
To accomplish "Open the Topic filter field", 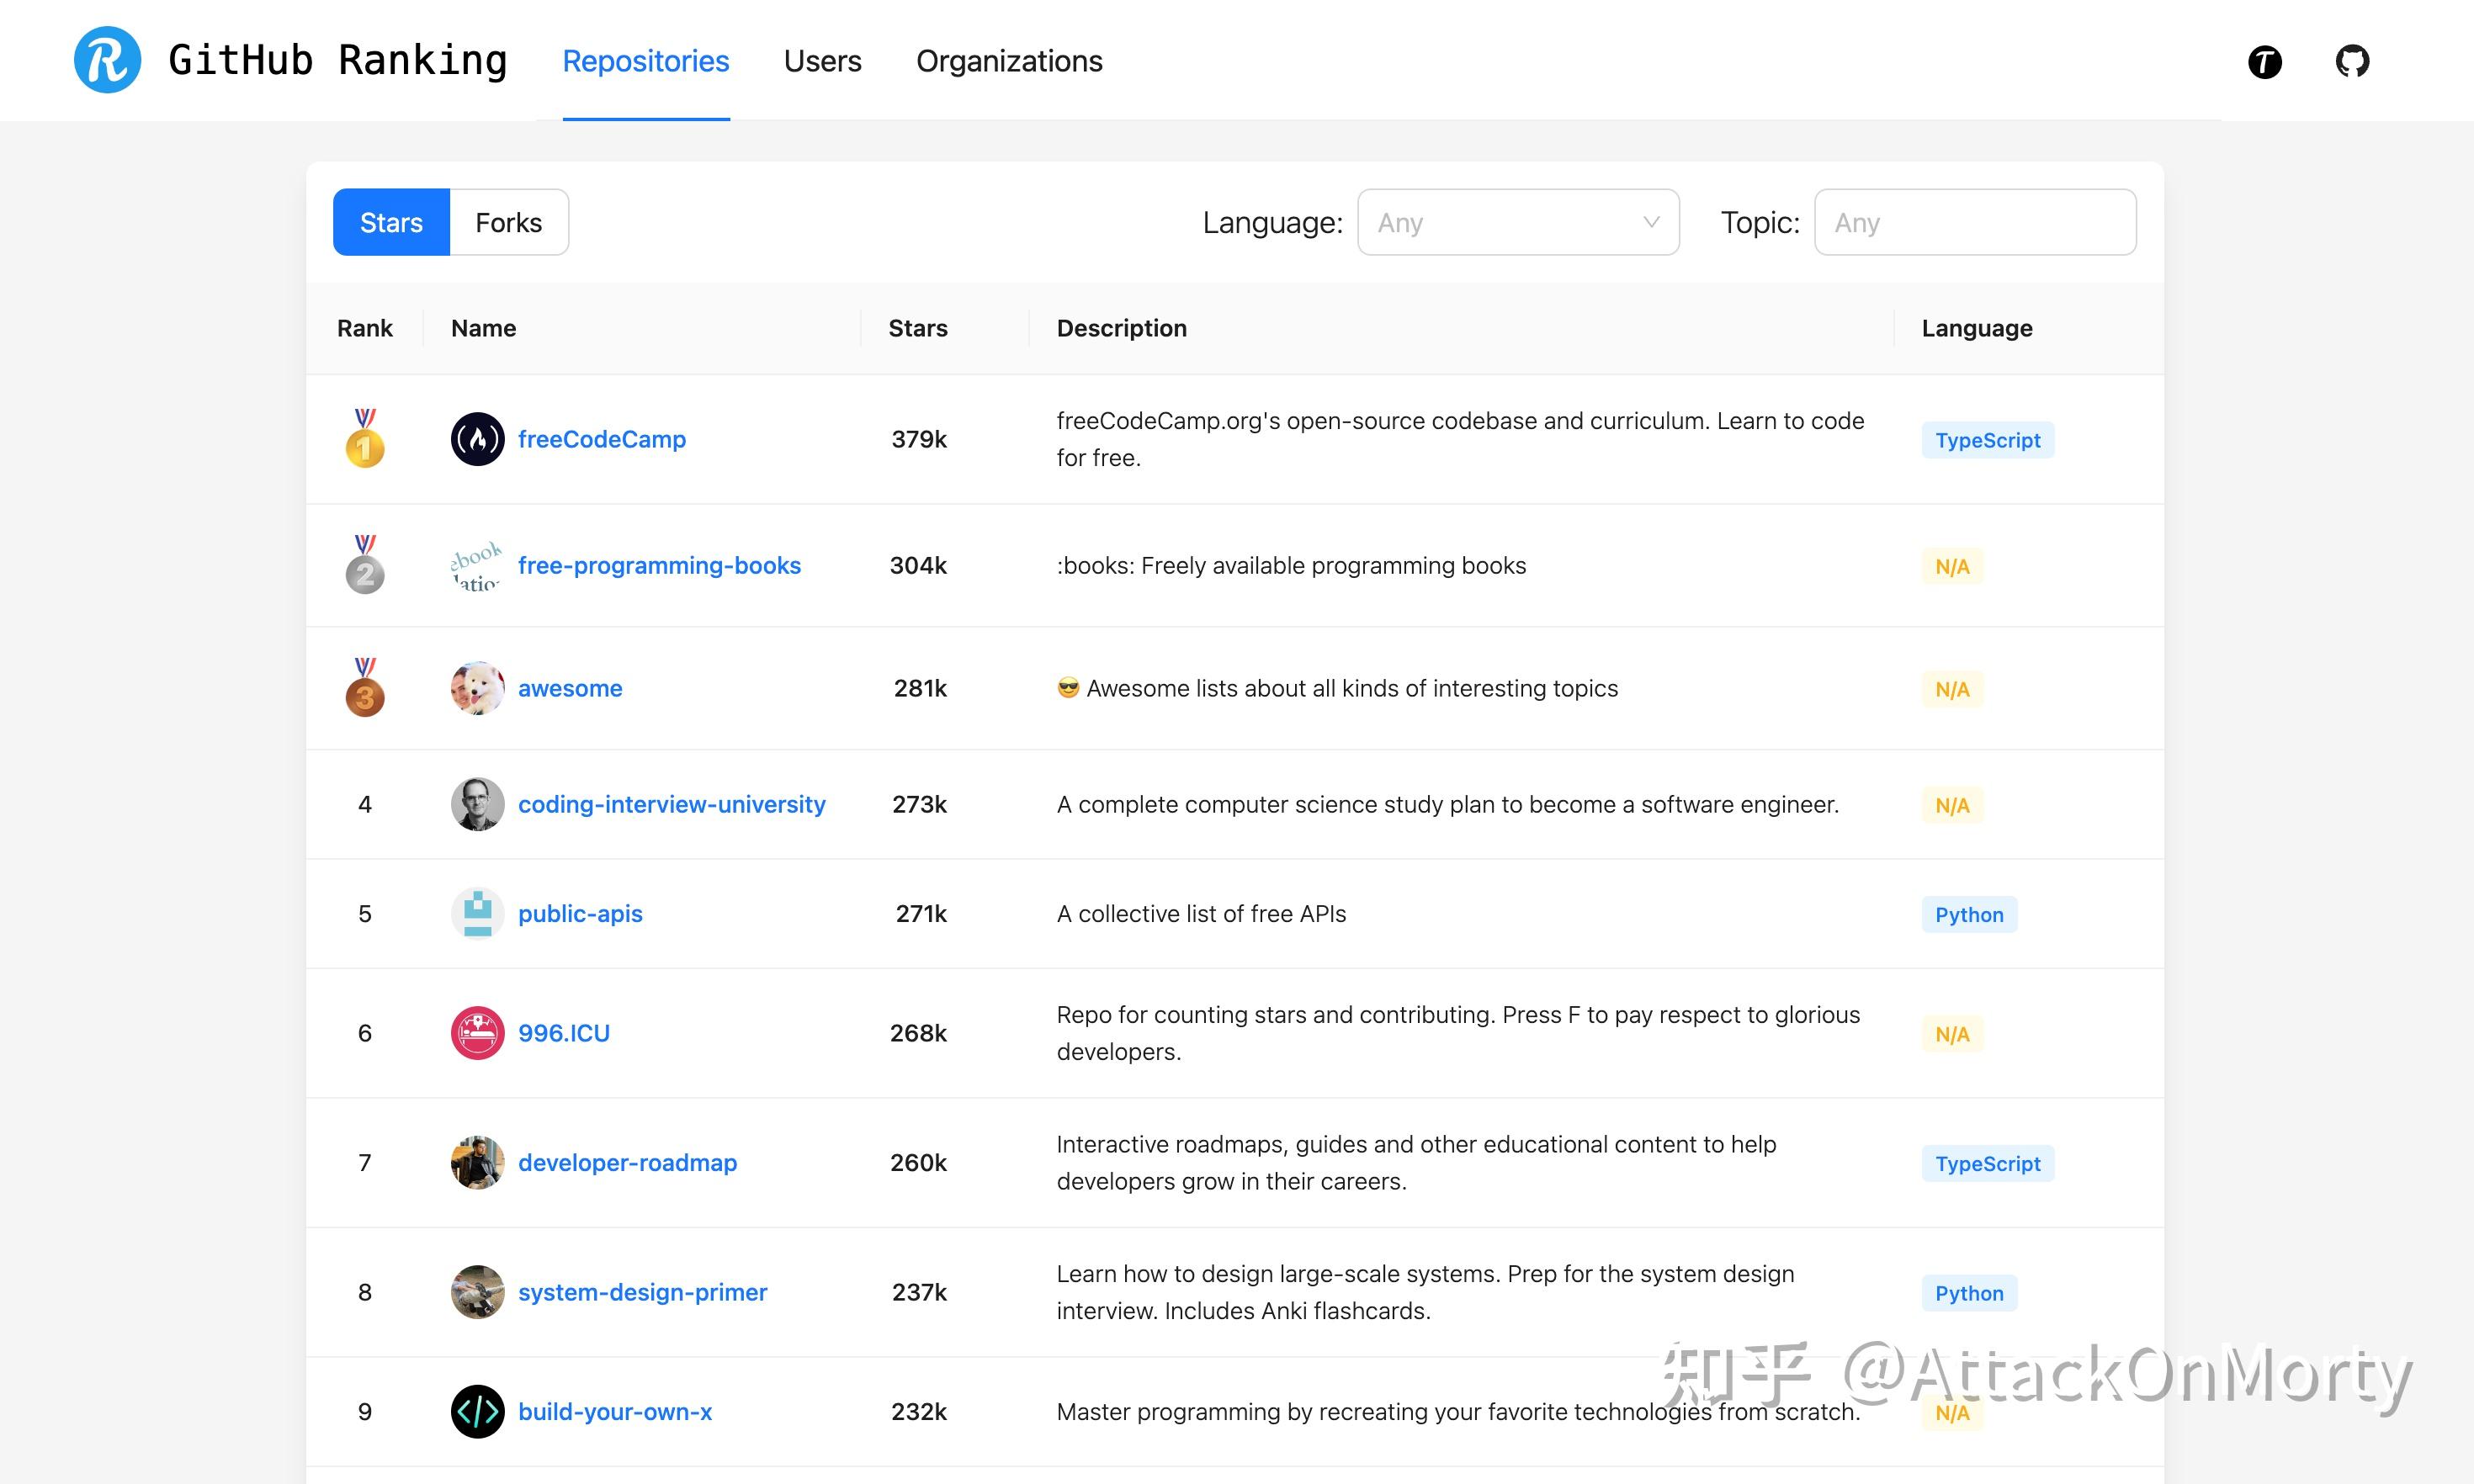I will [1975, 222].
